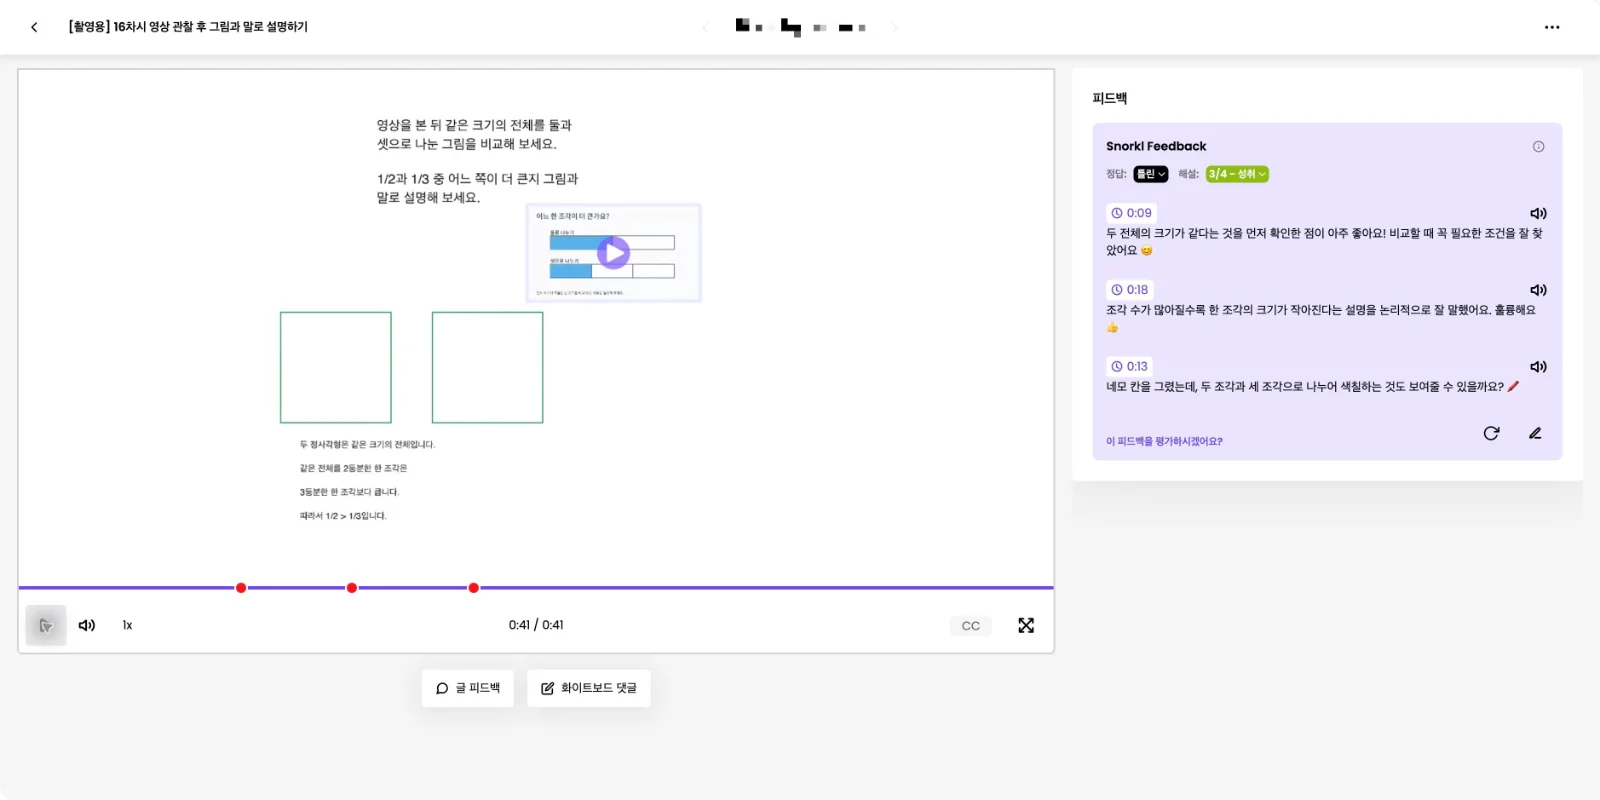The image size is (1600, 800).
Task: Edit the Snorkl feedback with pencil icon
Action: (x=1535, y=433)
